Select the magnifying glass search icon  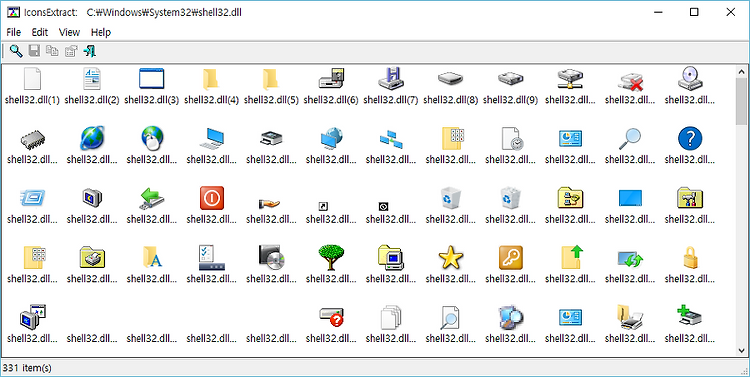pyautogui.click(x=630, y=139)
